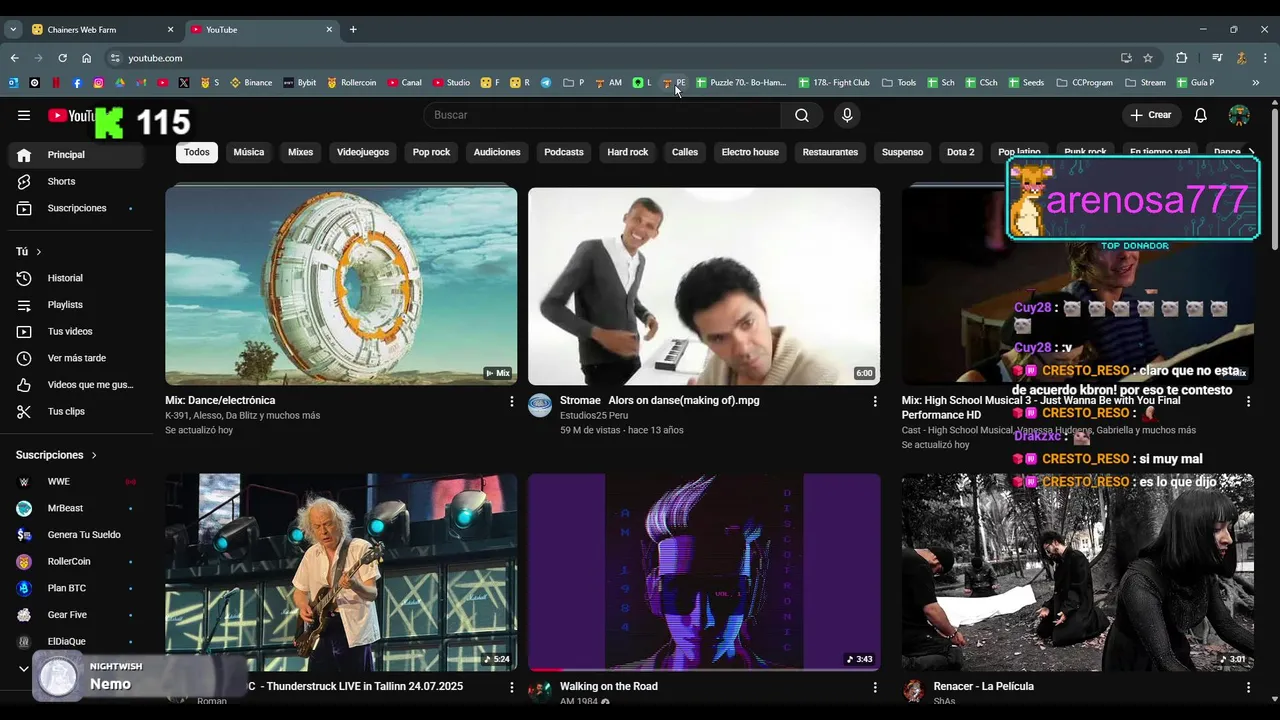Open Historial in the sidebar
The width and height of the screenshot is (1280, 720).
pos(78,278)
